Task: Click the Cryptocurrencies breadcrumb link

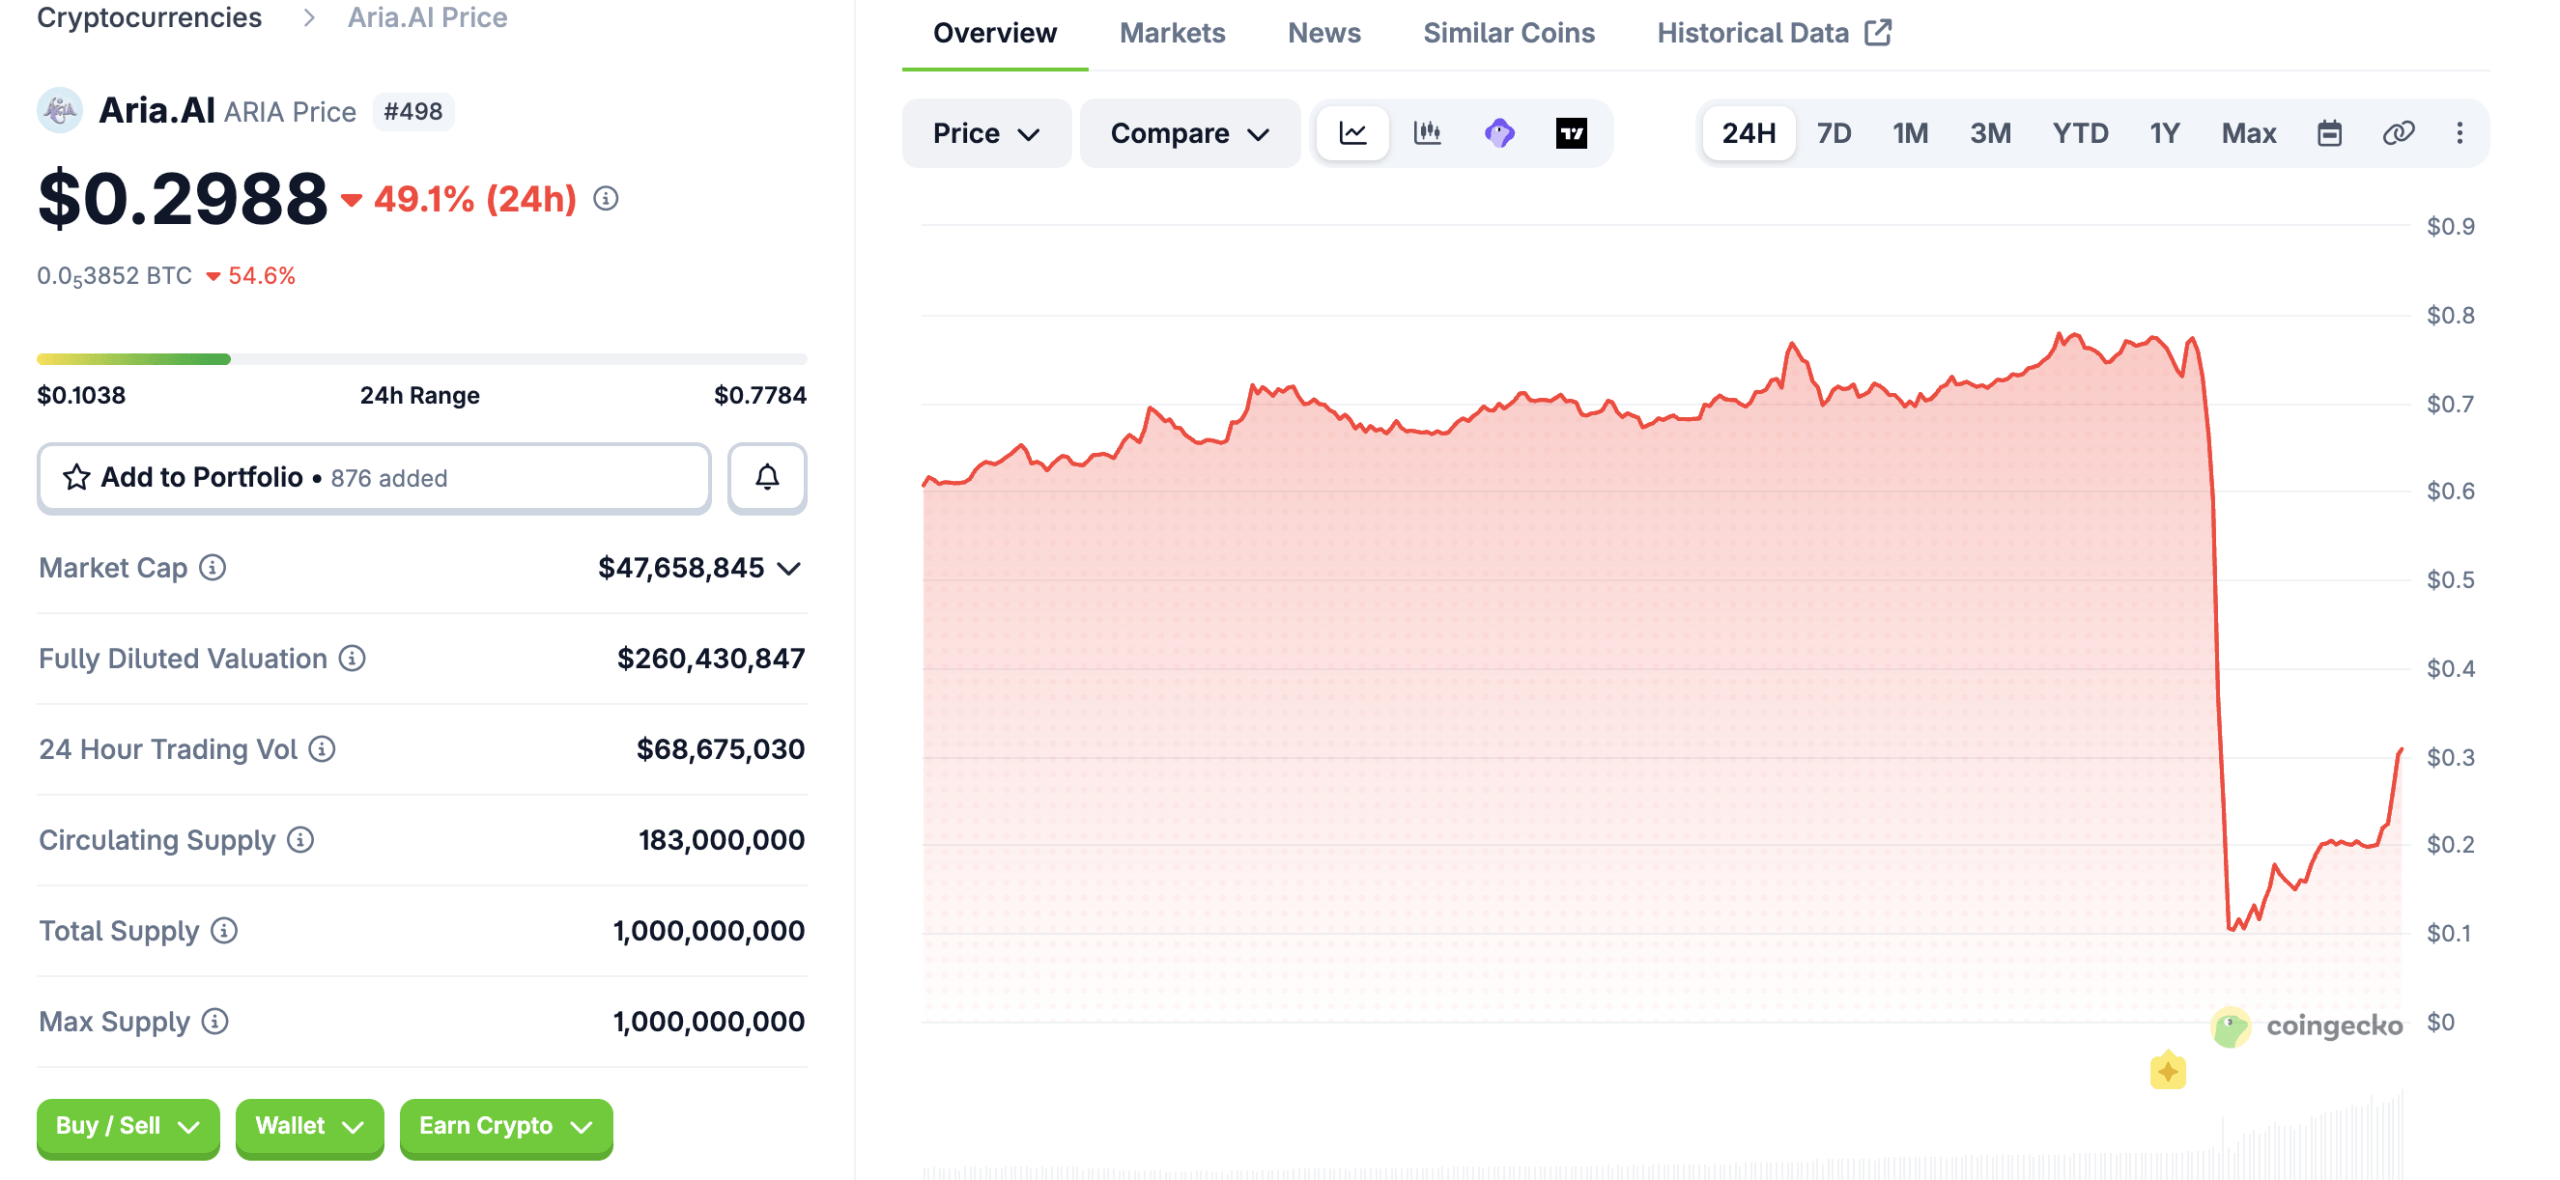Action: tap(149, 17)
